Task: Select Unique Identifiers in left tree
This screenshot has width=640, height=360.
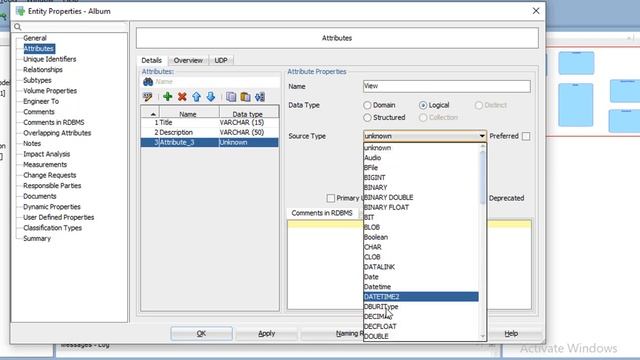Action: pos(49,59)
